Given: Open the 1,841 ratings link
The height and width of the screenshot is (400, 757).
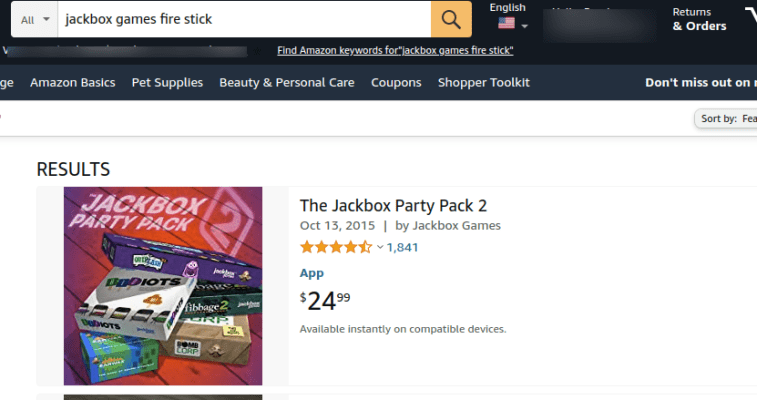Looking at the screenshot, I should [402, 247].
